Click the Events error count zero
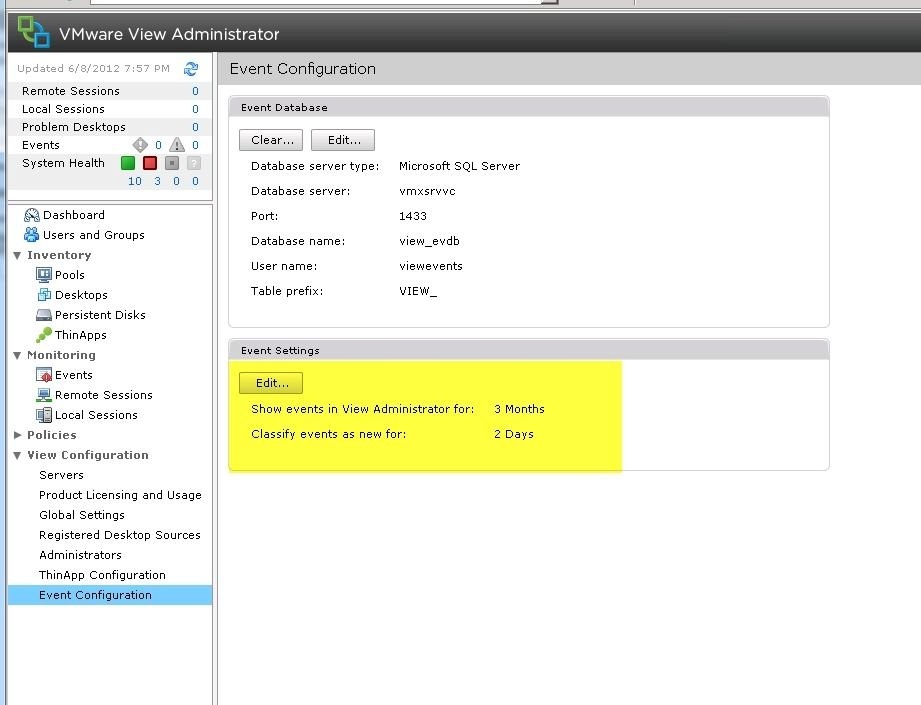The height and width of the screenshot is (705, 921). coord(158,145)
